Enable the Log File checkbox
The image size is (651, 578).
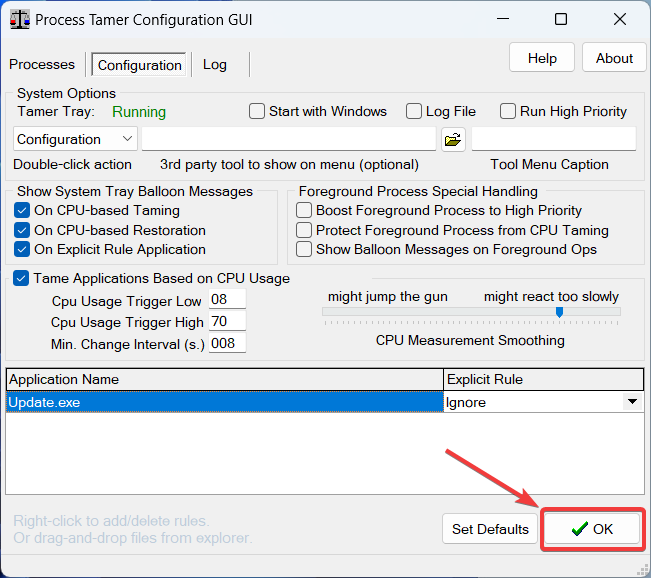point(414,111)
